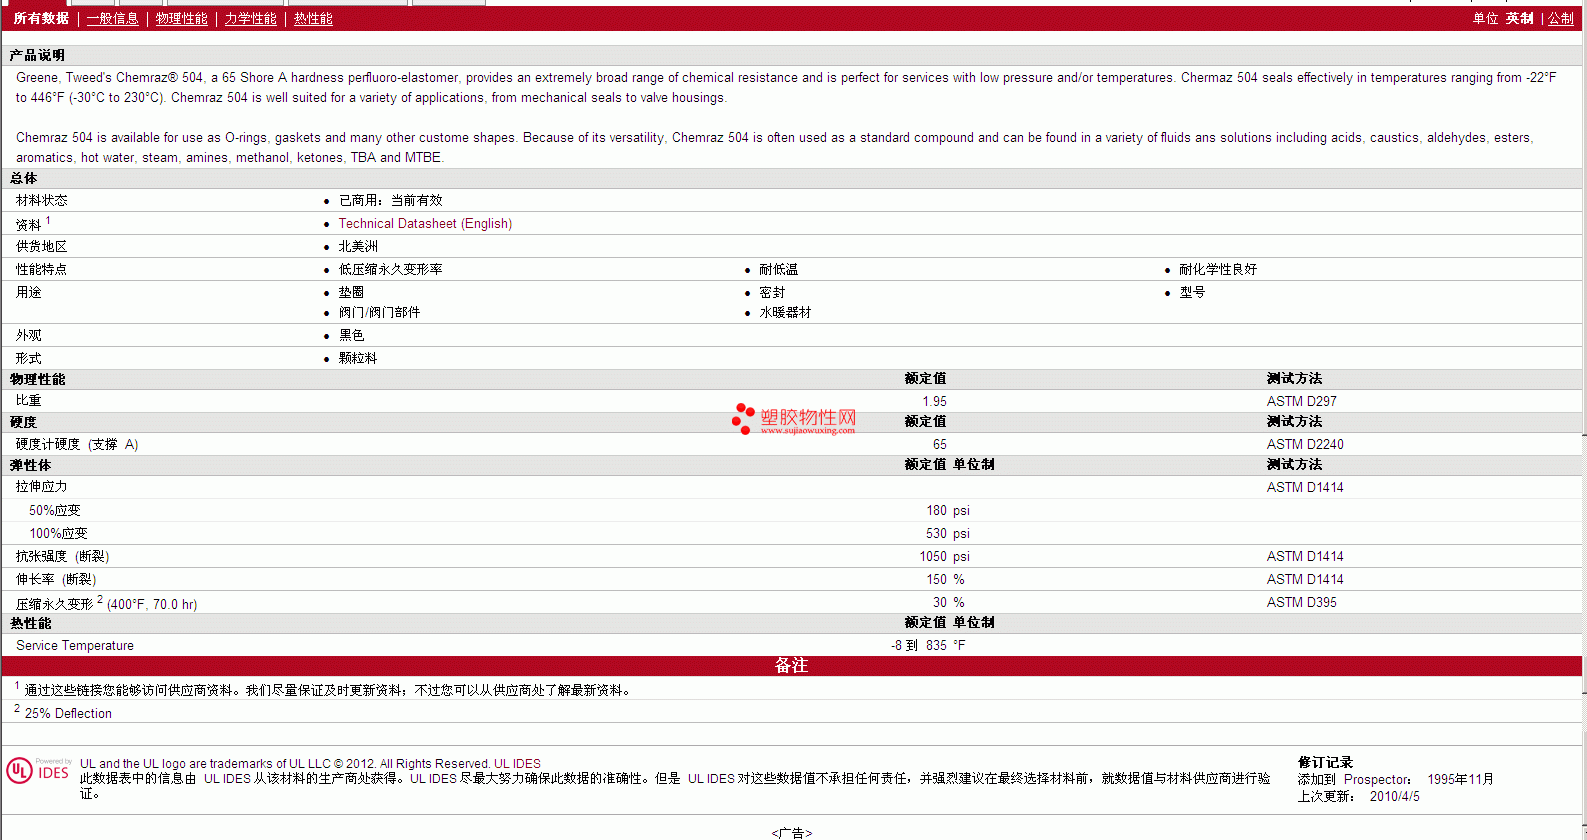1587x840 pixels.
Task: Click the 硬度计硬度 (支撑 A) label
Action: click(x=77, y=444)
